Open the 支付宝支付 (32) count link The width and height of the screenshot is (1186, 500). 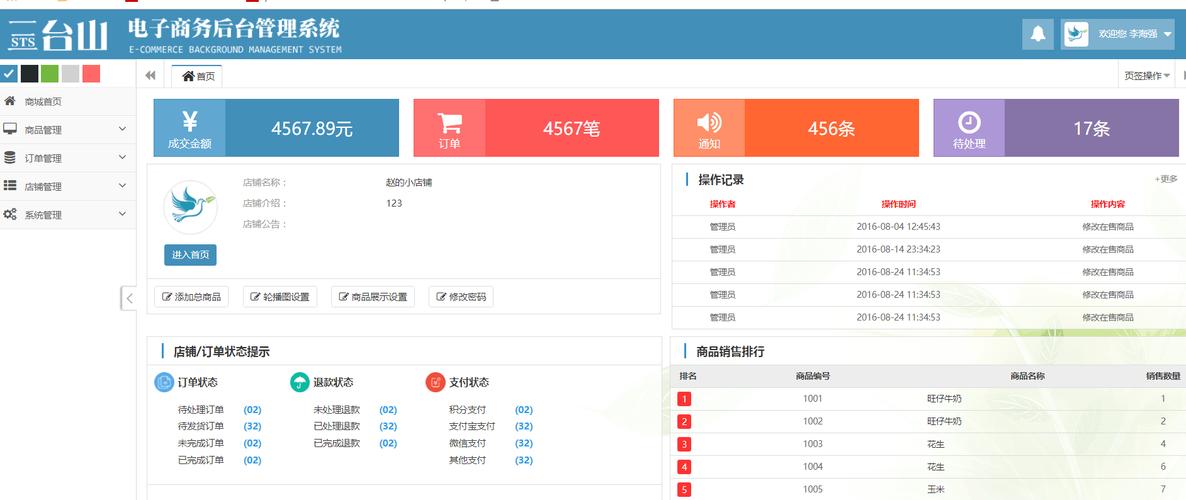point(523,427)
